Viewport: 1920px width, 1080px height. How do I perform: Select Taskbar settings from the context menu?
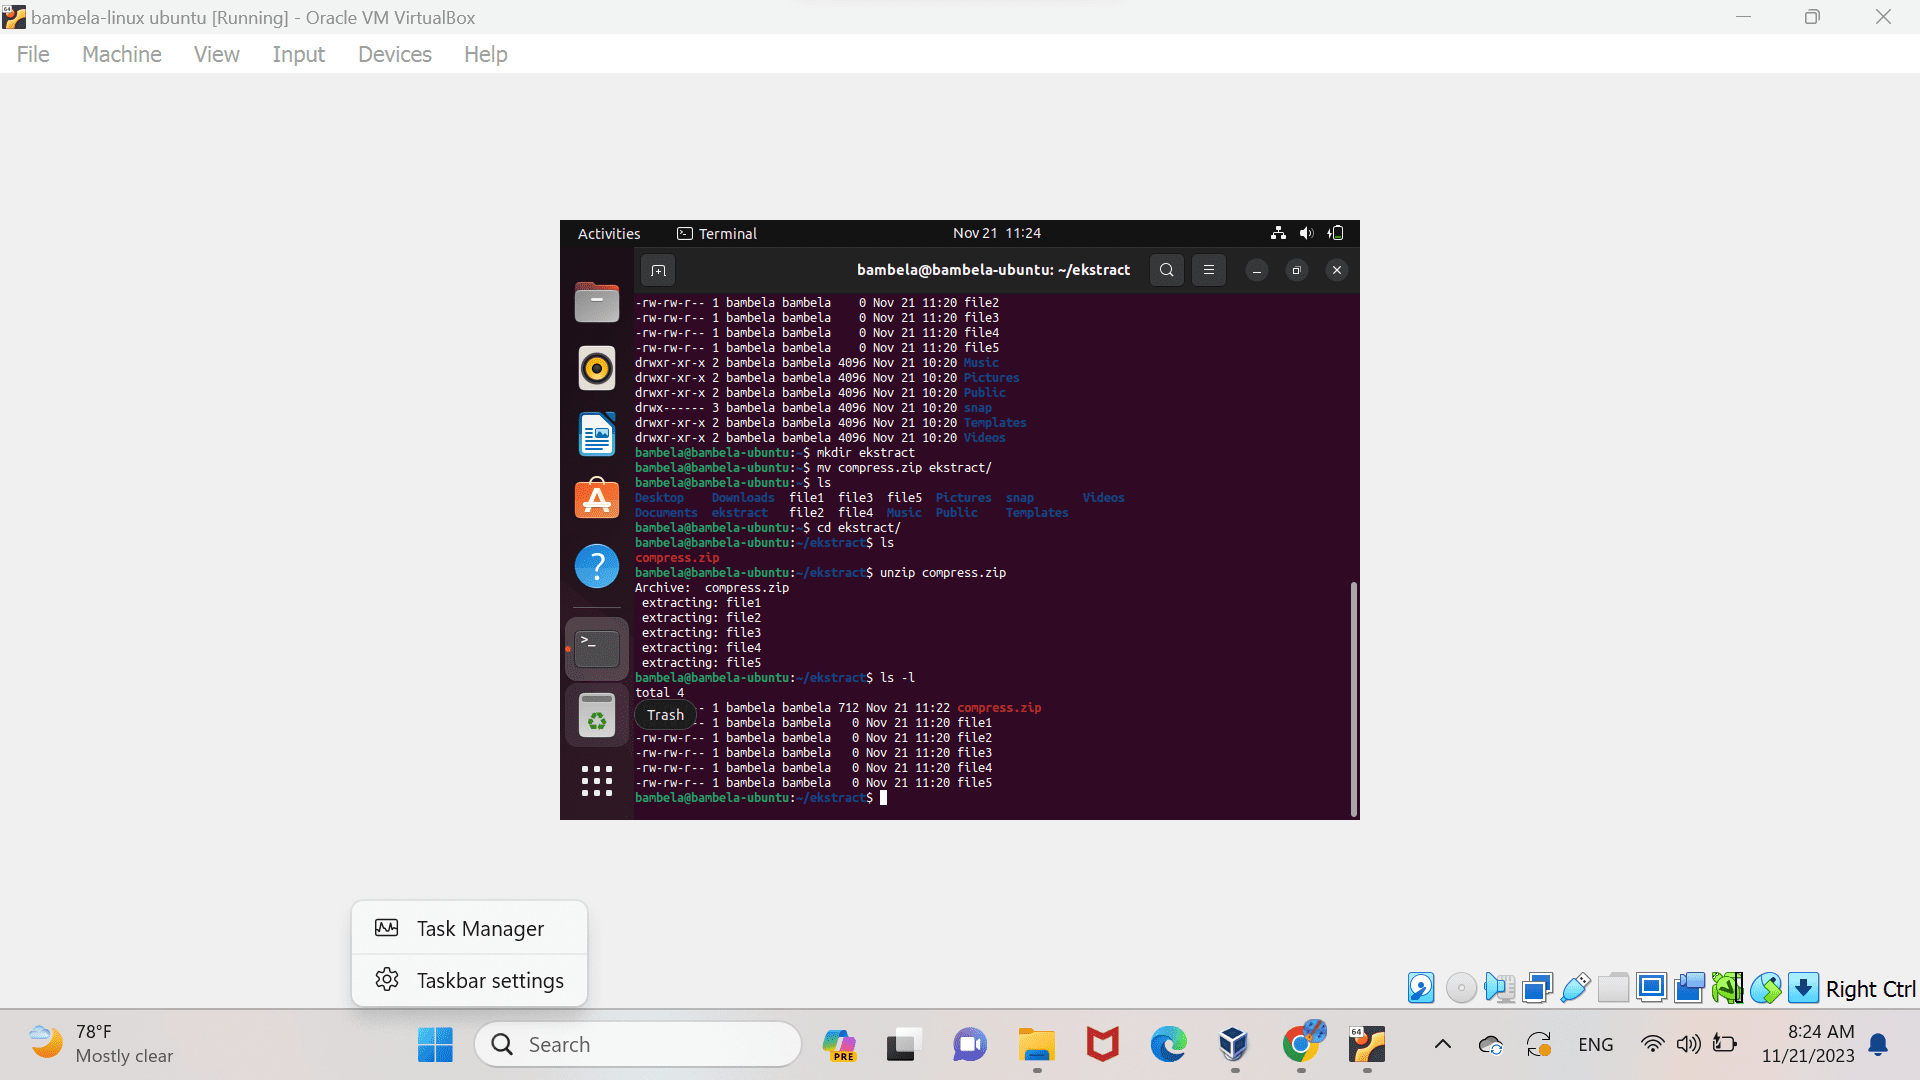(469, 980)
